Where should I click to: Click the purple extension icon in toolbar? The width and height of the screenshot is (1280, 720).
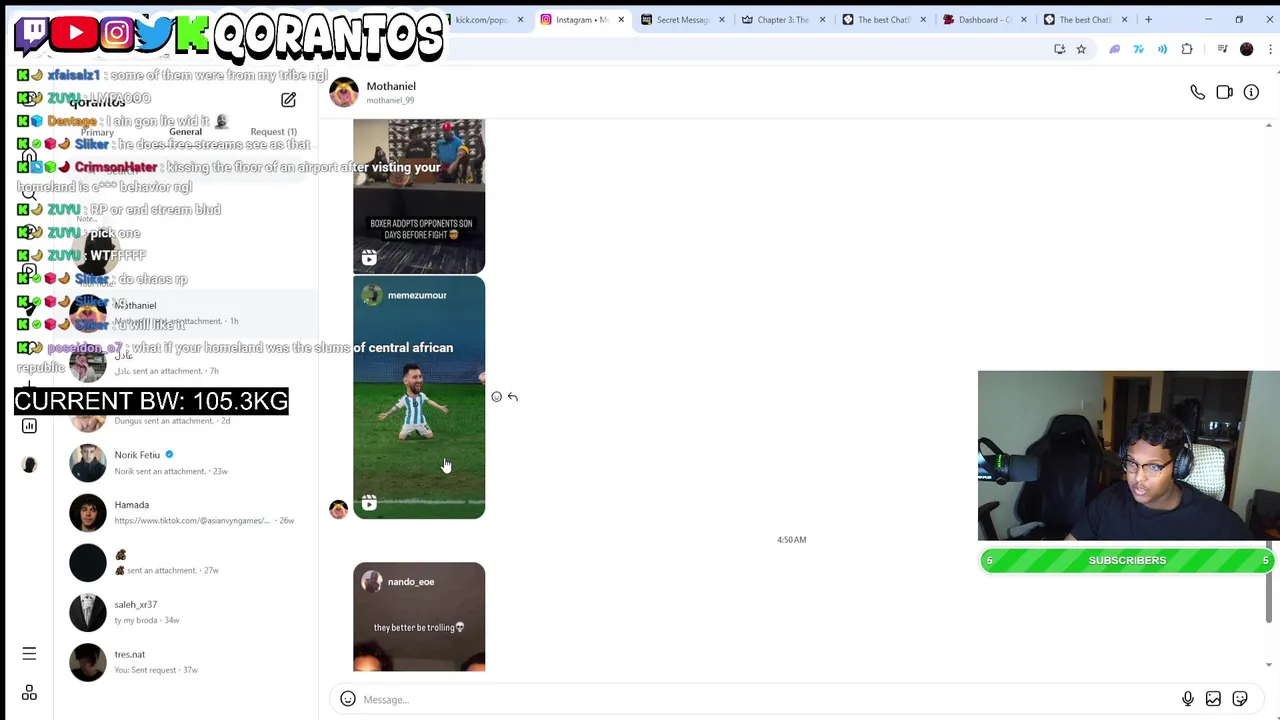(1115, 49)
